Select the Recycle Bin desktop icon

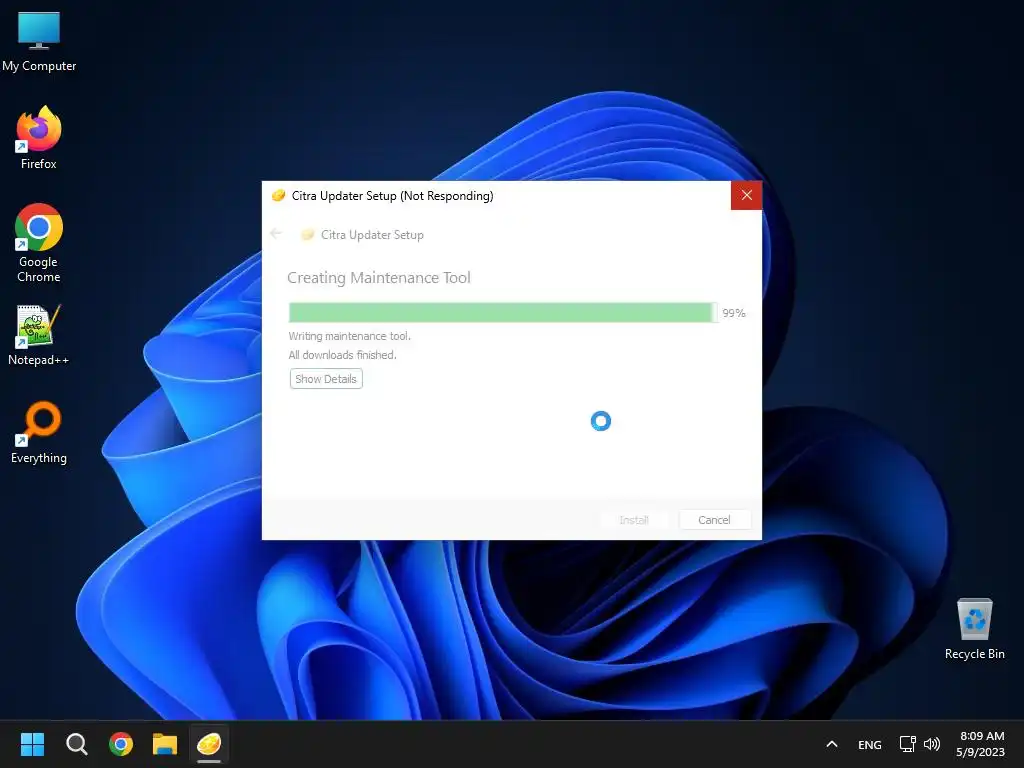pyautogui.click(x=974, y=629)
